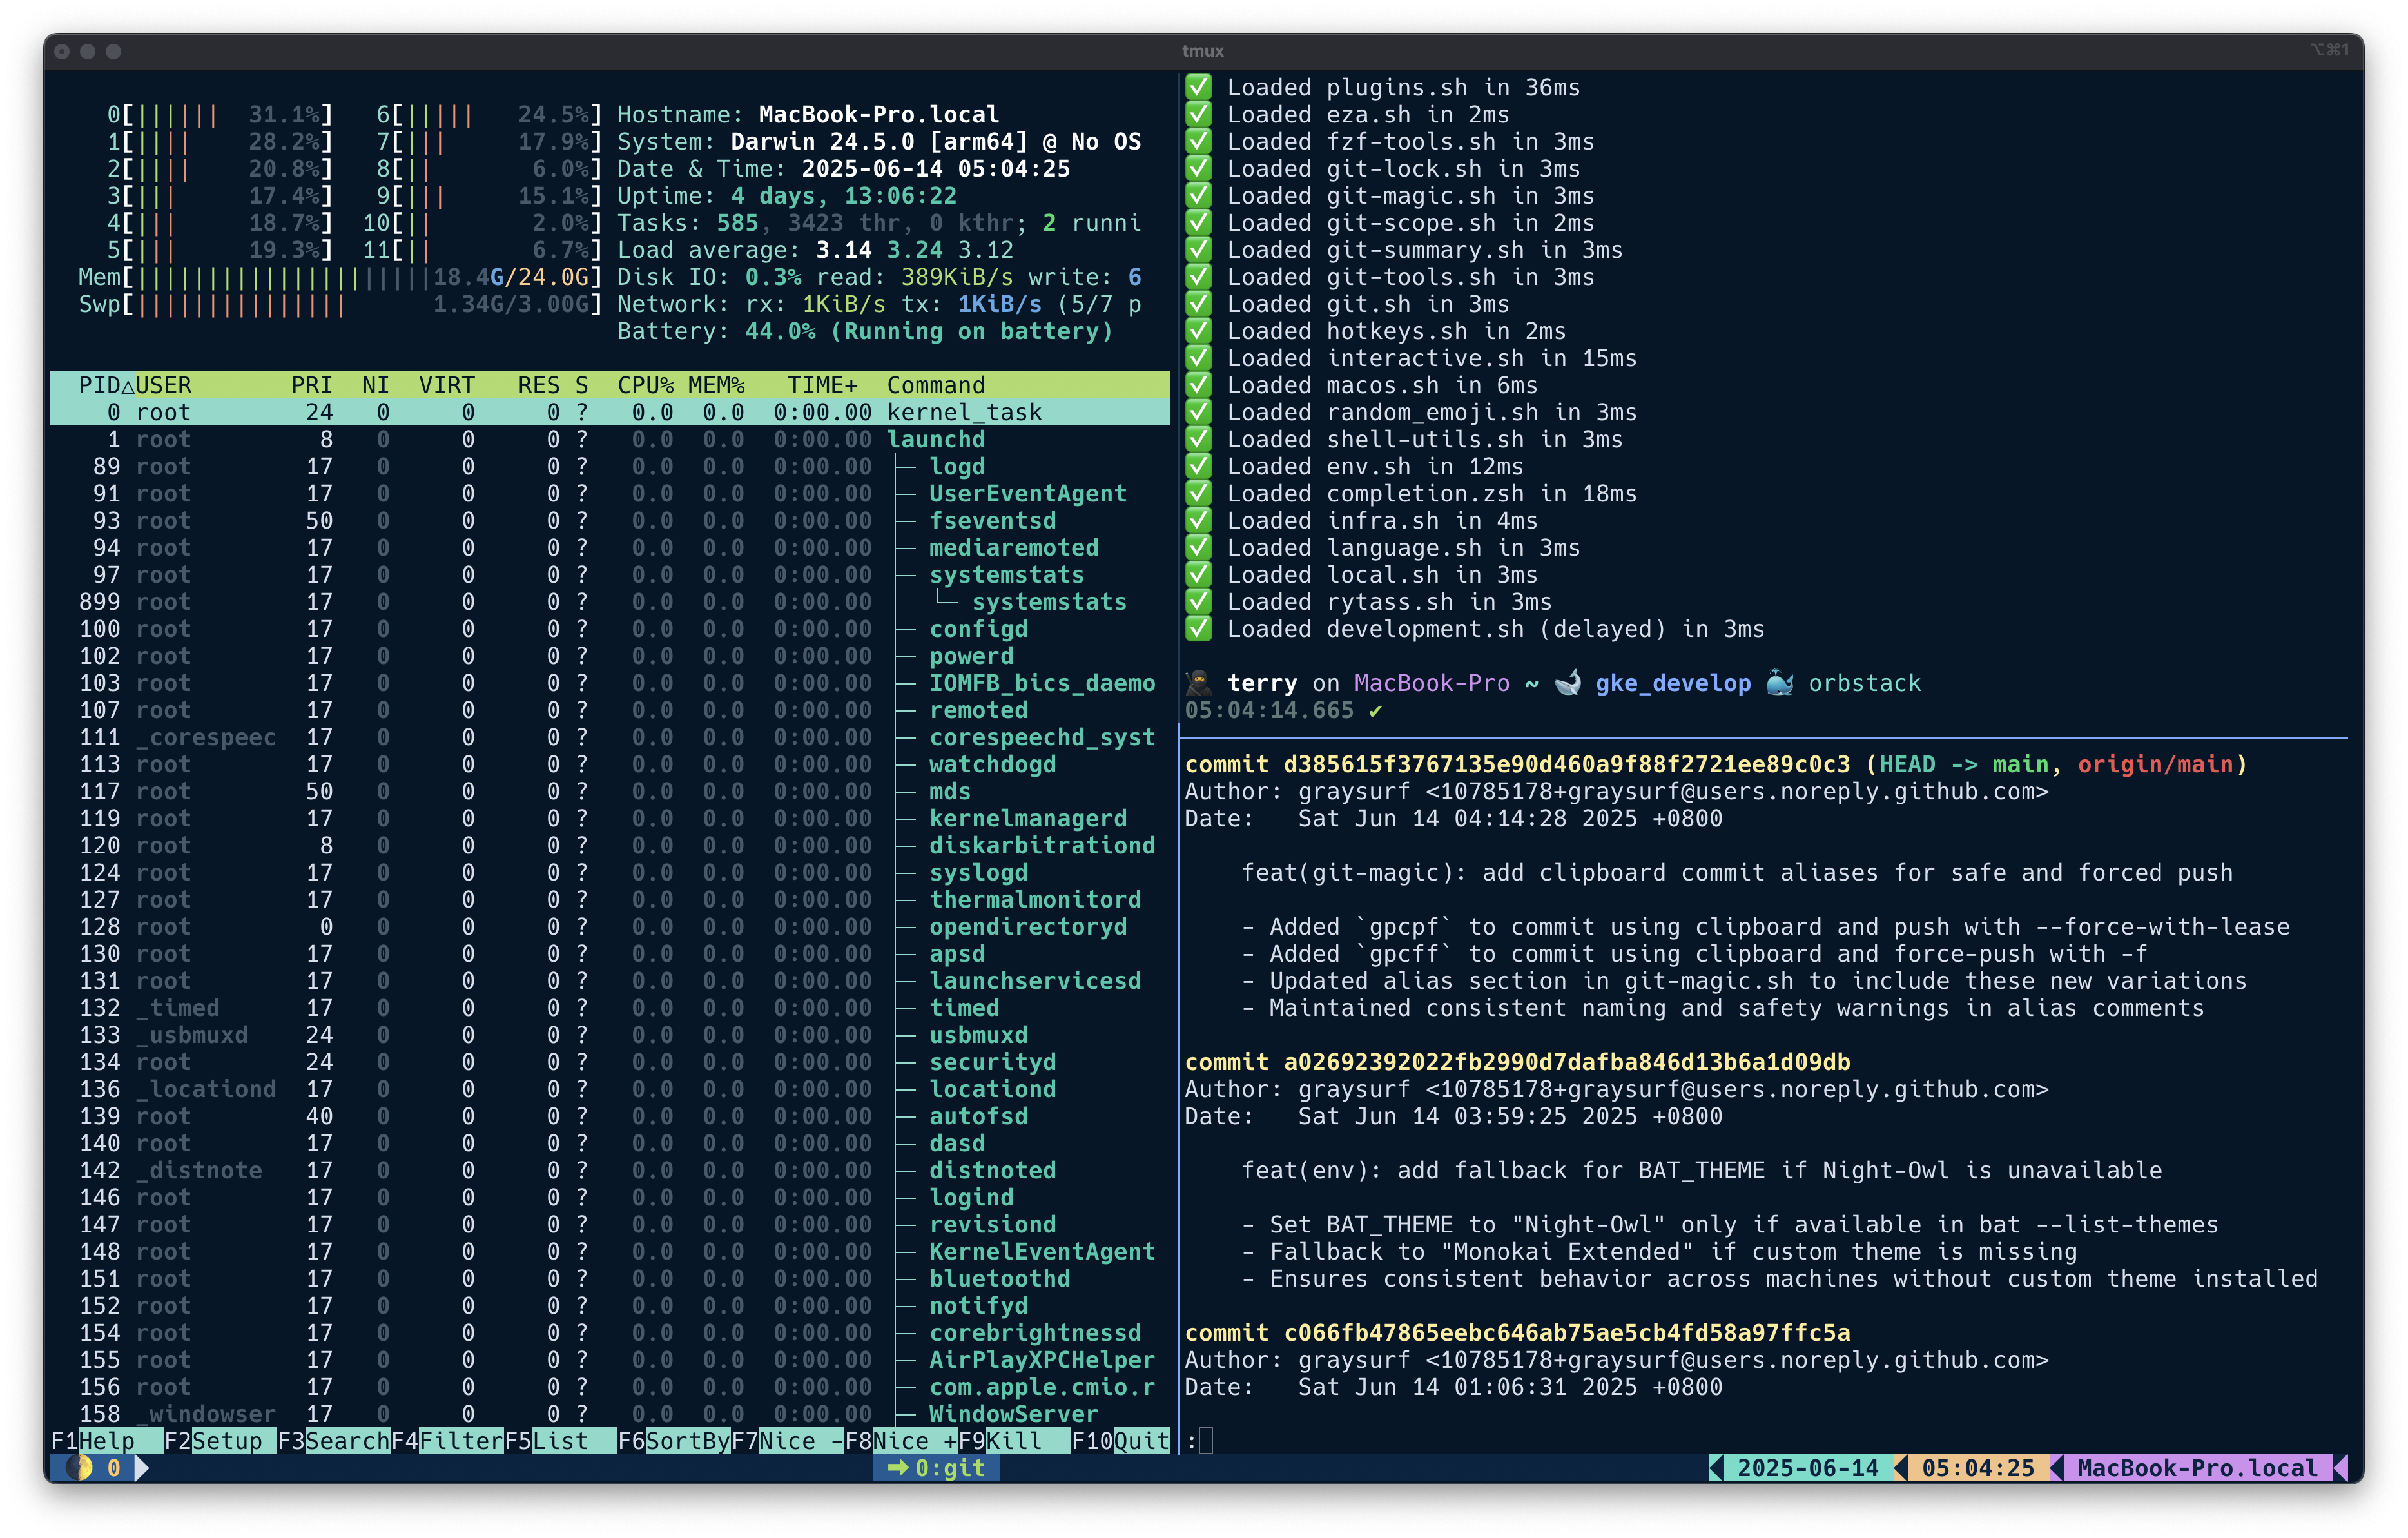The width and height of the screenshot is (2408, 1538).
Task: Click the green checkmark beside plugins.sh
Action: click(x=1198, y=87)
